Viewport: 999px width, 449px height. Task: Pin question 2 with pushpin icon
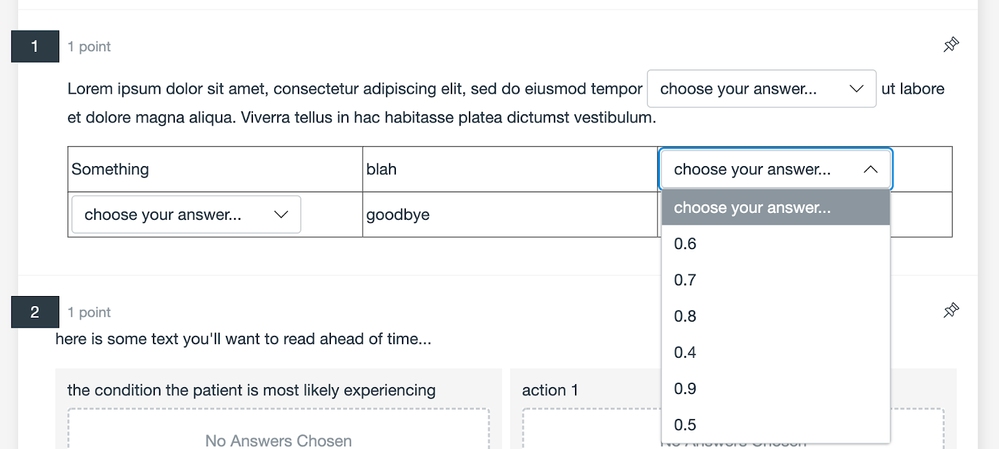[951, 311]
